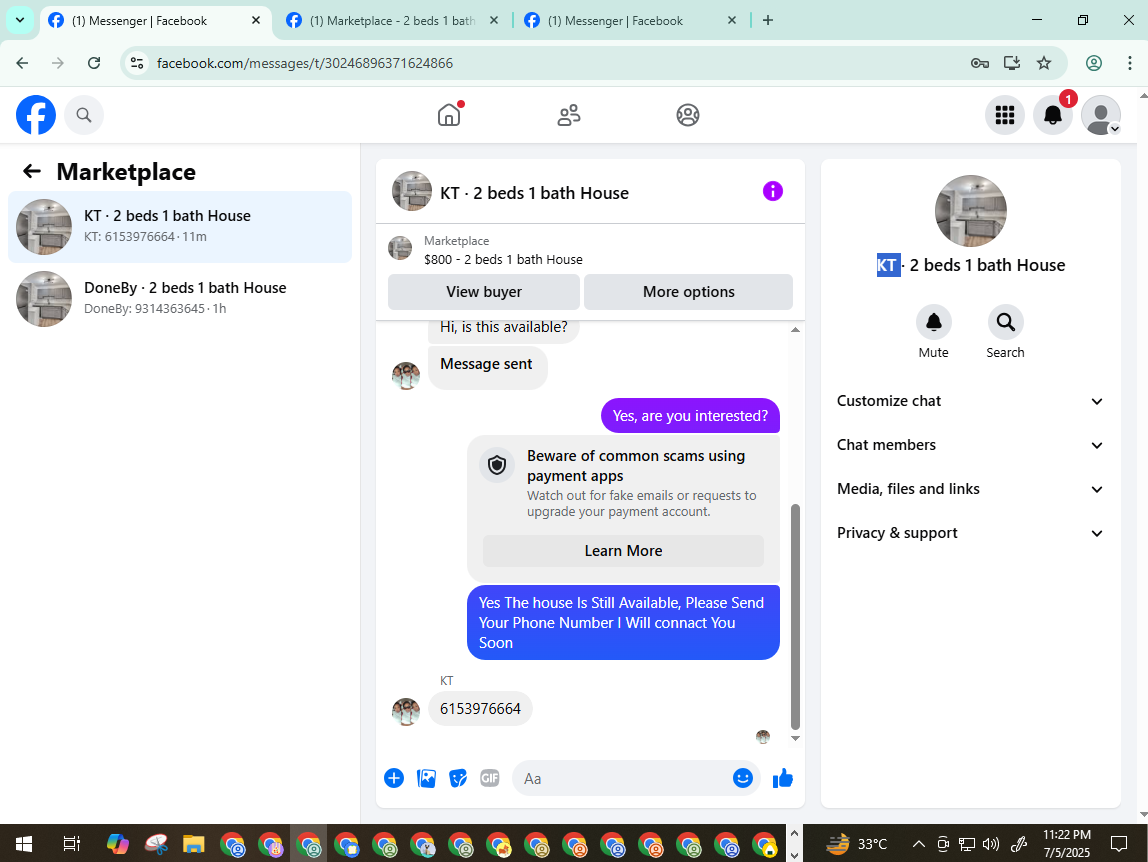The image size is (1148, 862).
Task: Click the chat header title KT · 2 beds 1 bath House
Action: tap(534, 193)
